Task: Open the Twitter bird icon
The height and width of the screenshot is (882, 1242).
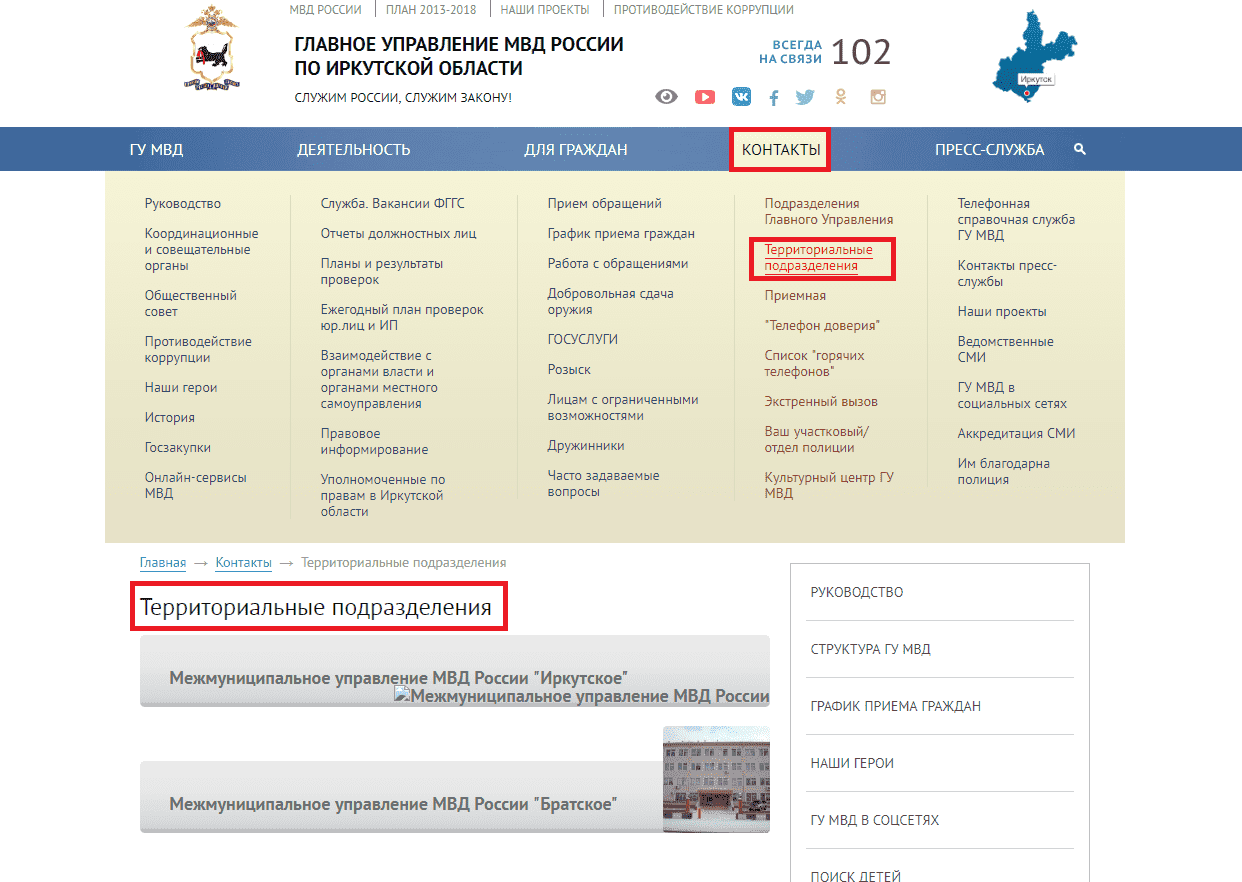Action: 805,97
